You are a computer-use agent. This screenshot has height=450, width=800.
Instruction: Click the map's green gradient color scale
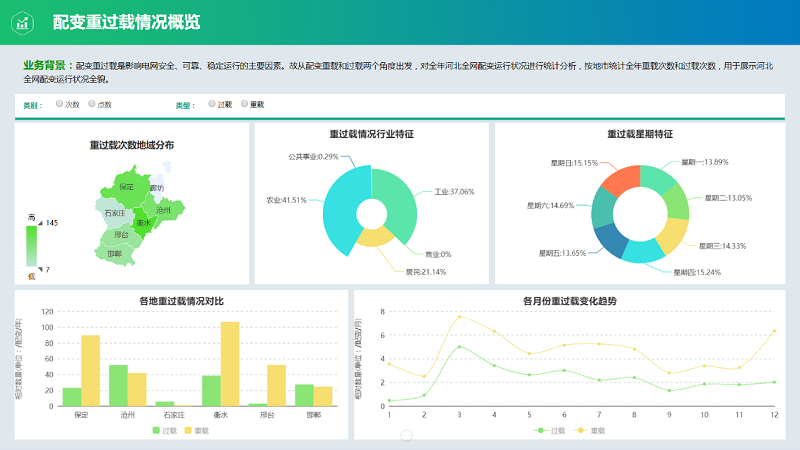(31, 245)
